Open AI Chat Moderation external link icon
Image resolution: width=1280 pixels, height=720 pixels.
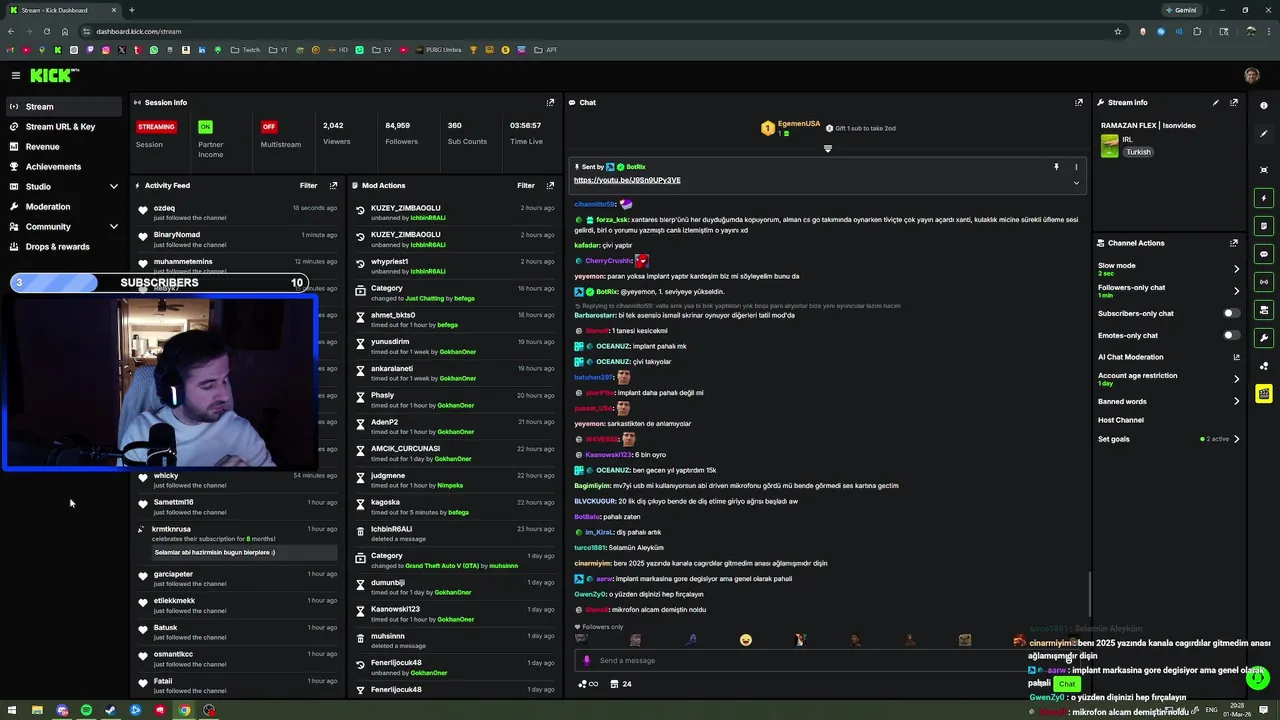pyautogui.click(x=1236, y=357)
